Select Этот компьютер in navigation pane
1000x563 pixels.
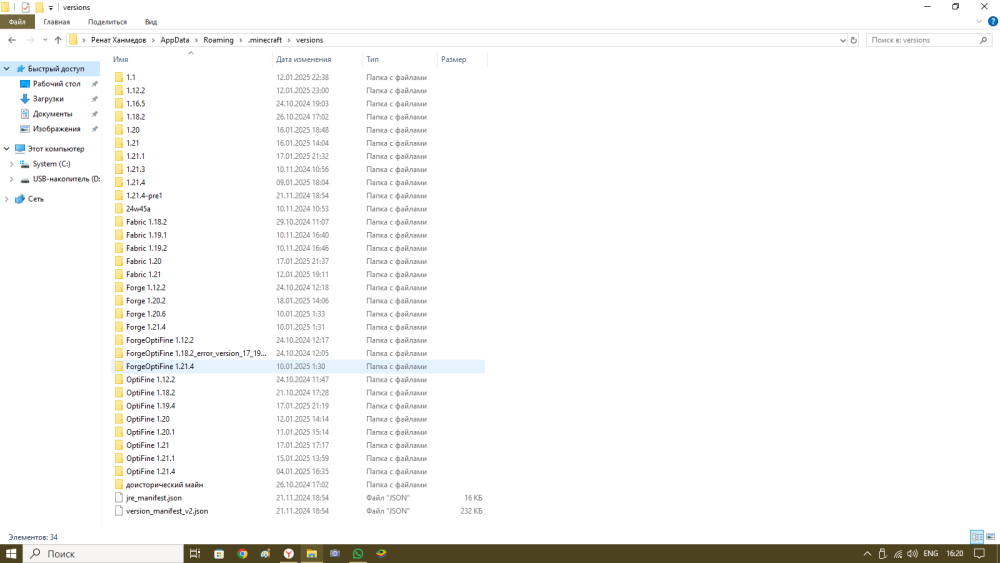[55, 149]
